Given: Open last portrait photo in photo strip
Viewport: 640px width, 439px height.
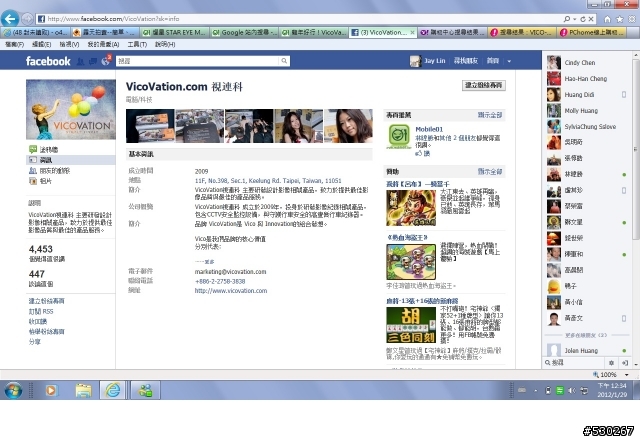Looking at the screenshot, I should pos(348,126).
